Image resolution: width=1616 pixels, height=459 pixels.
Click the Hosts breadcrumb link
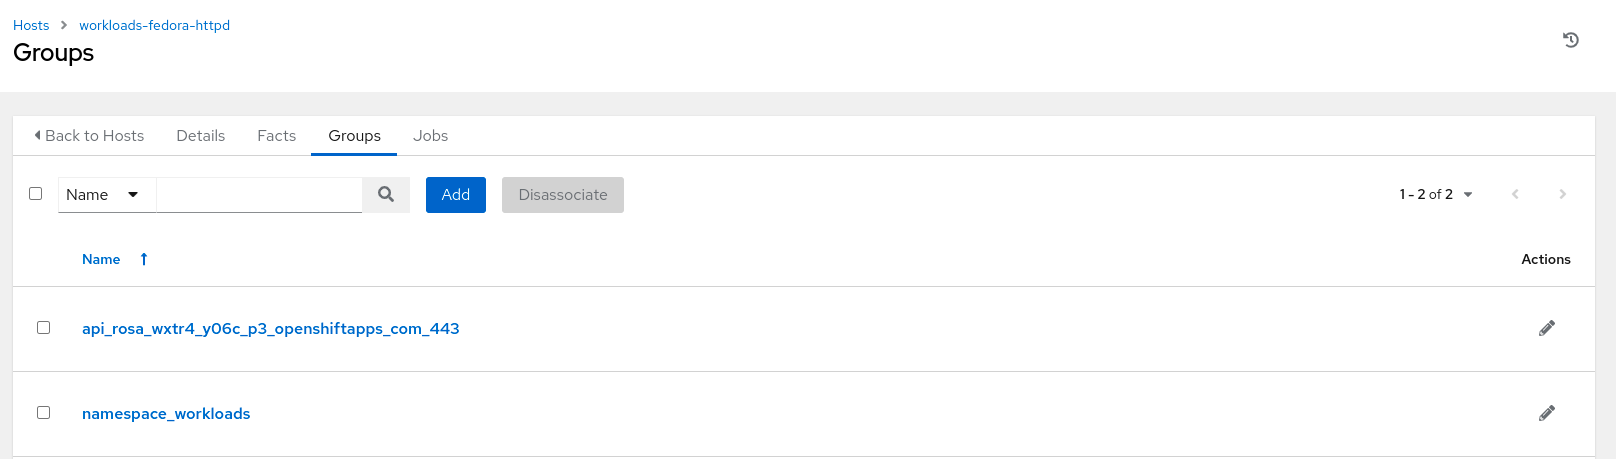click(31, 25)
